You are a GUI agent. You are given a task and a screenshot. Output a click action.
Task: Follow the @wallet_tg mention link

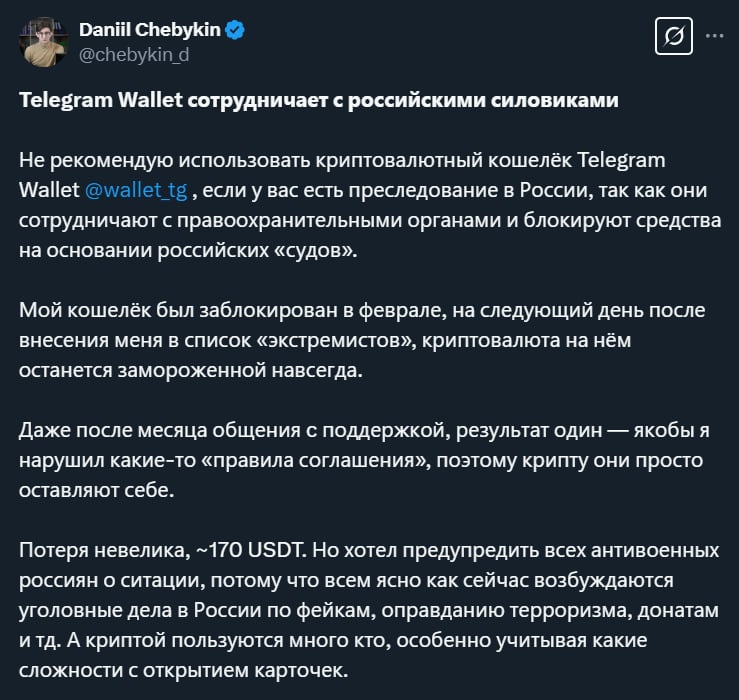[x=129, y=191]
